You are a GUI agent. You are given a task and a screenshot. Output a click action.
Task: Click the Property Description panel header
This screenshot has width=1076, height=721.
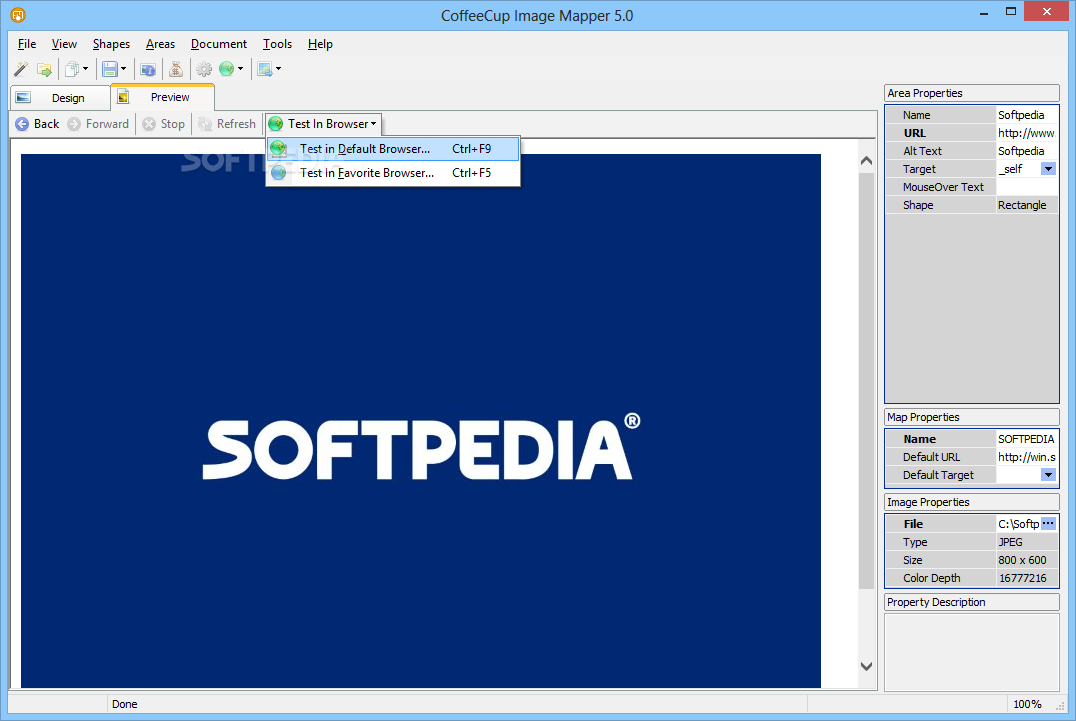tap(972, 602)
